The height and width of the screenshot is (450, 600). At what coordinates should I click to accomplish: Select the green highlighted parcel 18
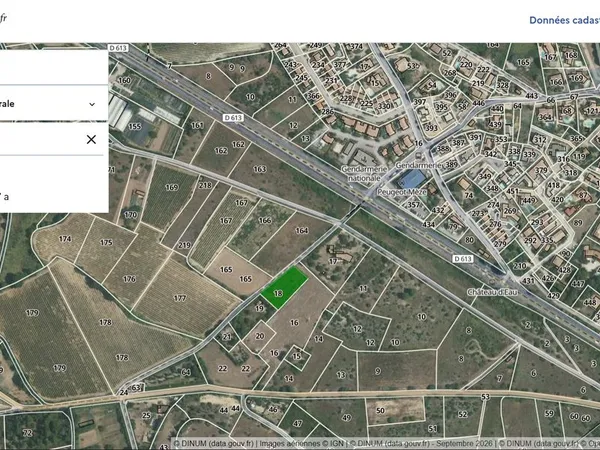284,287
